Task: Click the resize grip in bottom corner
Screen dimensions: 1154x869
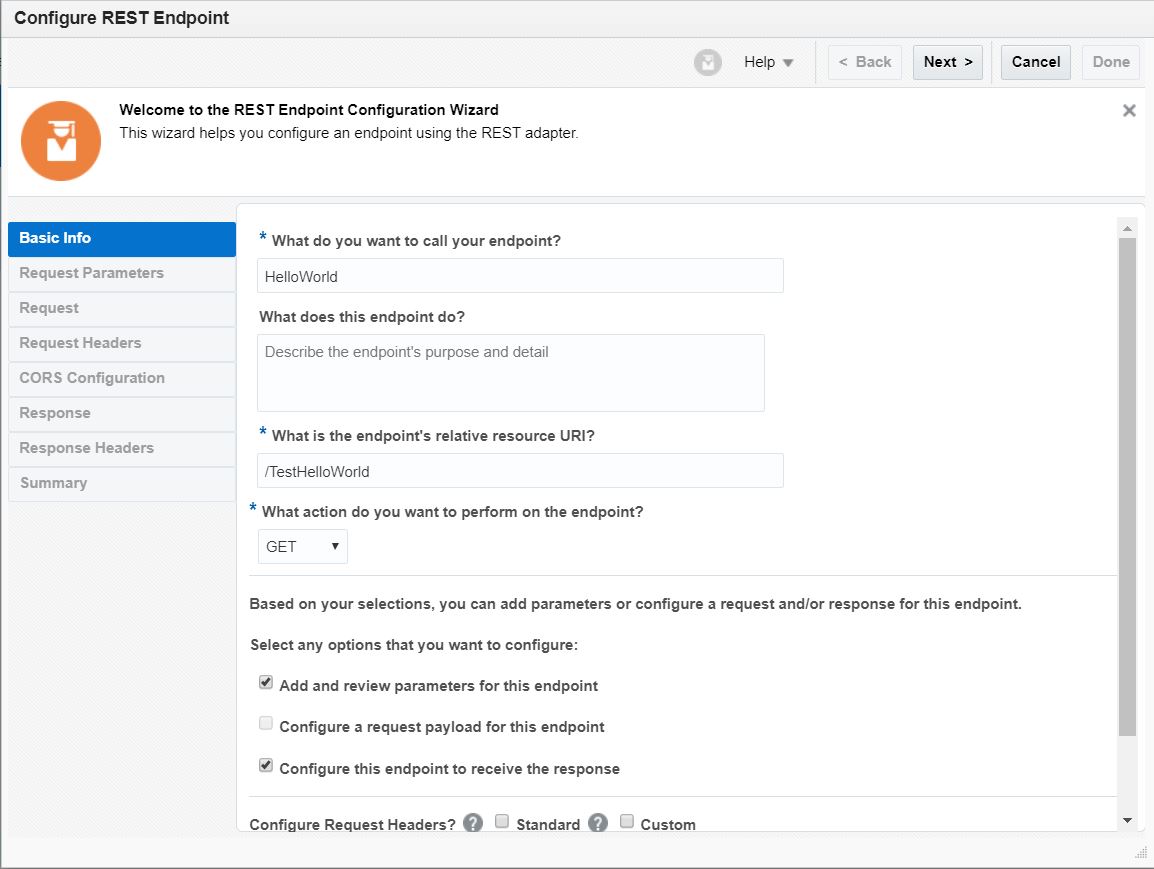Action: (1141, 852)
